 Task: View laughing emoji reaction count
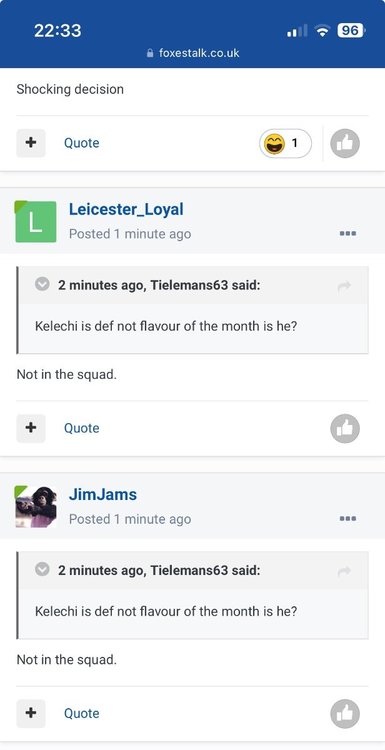point(286,143)
